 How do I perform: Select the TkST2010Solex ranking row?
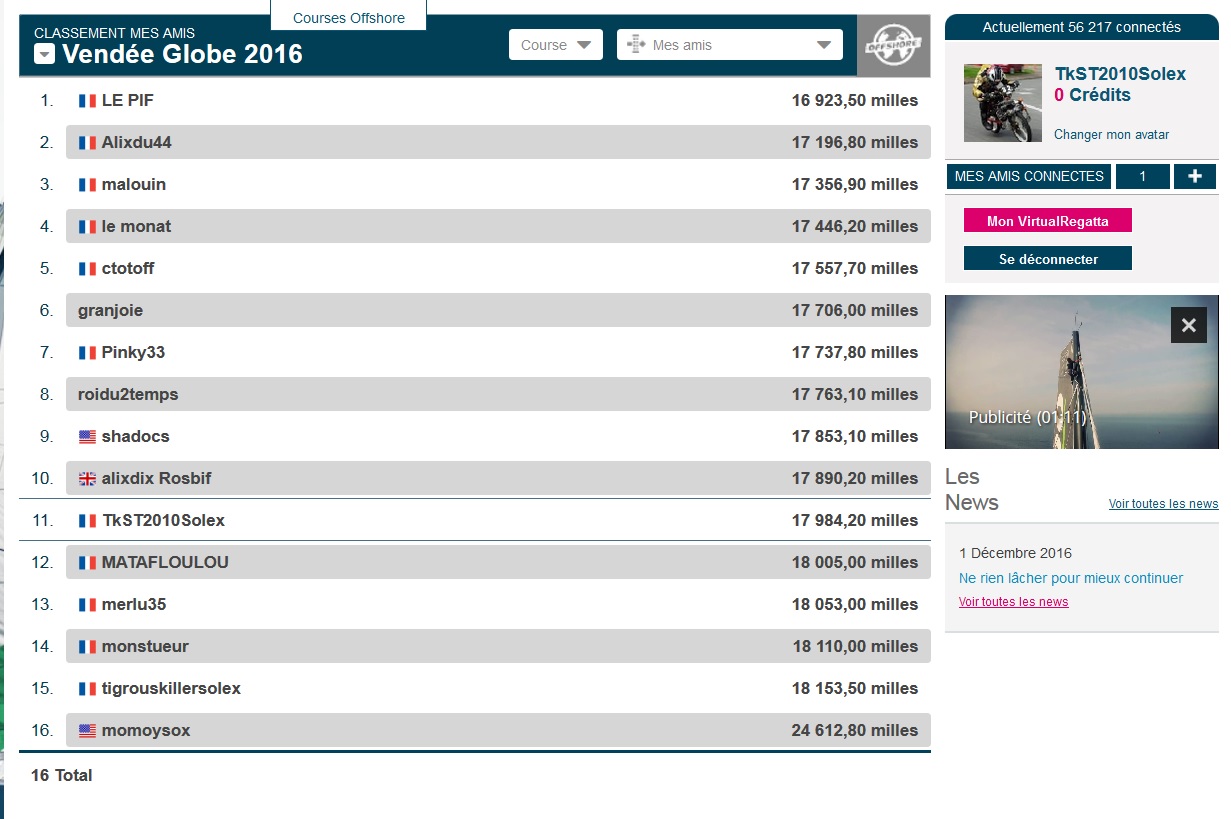(474, 520)
